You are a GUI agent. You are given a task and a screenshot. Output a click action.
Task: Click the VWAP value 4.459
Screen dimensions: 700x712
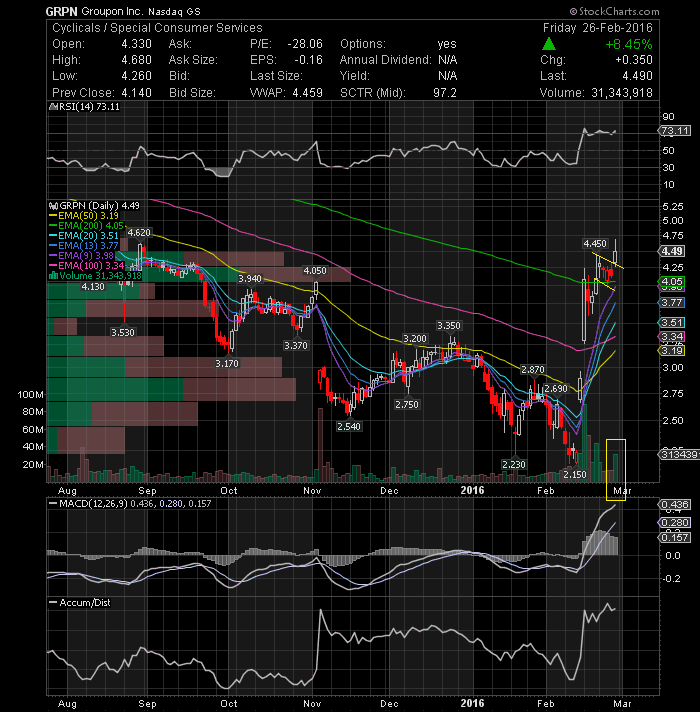[307, 93]
